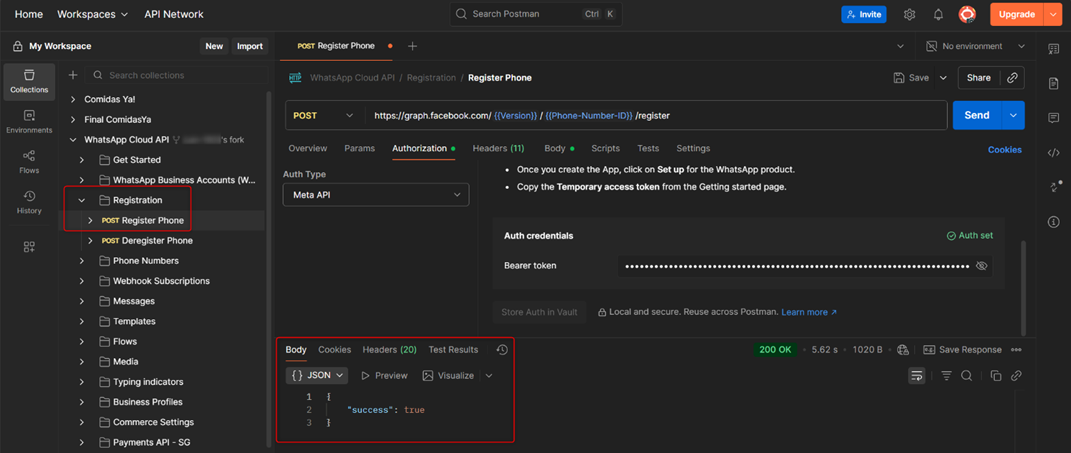Open the Flows sidebar icon
Image resolution: width=1071 pixels, height=453 pixels.
click(29, 162)
